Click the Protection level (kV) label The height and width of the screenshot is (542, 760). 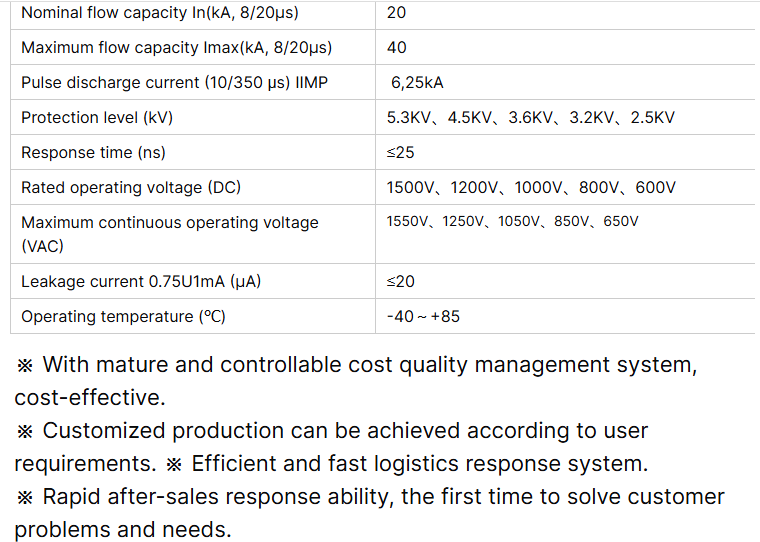click(x=97, y=118)
